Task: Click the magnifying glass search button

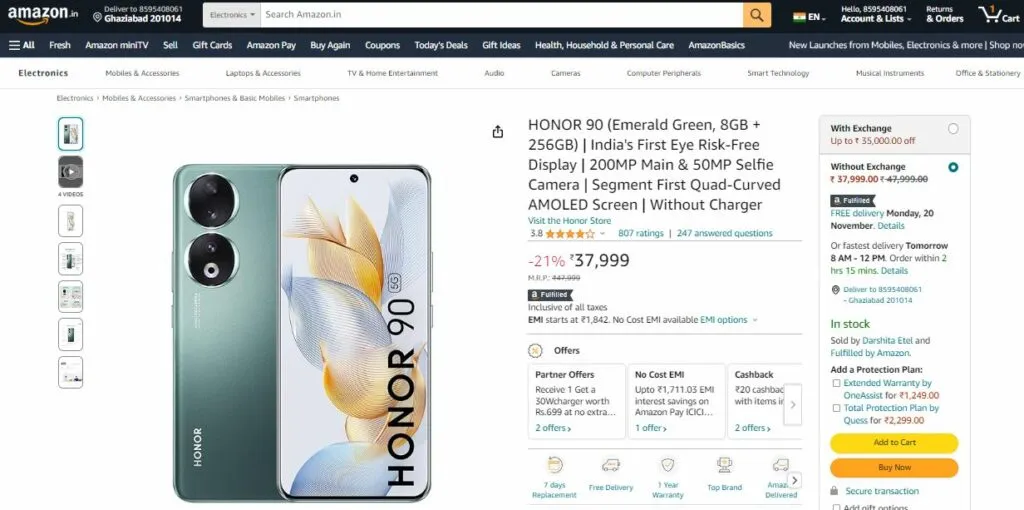Action: (x=756, y=14)
